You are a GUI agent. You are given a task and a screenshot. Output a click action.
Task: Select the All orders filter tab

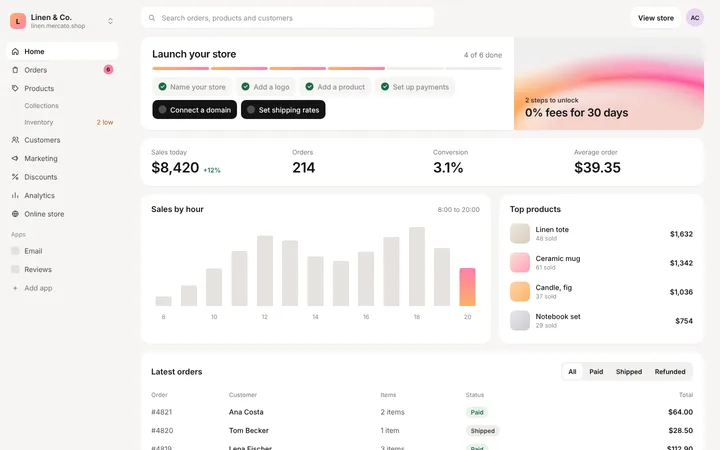(x=572, y=371)
